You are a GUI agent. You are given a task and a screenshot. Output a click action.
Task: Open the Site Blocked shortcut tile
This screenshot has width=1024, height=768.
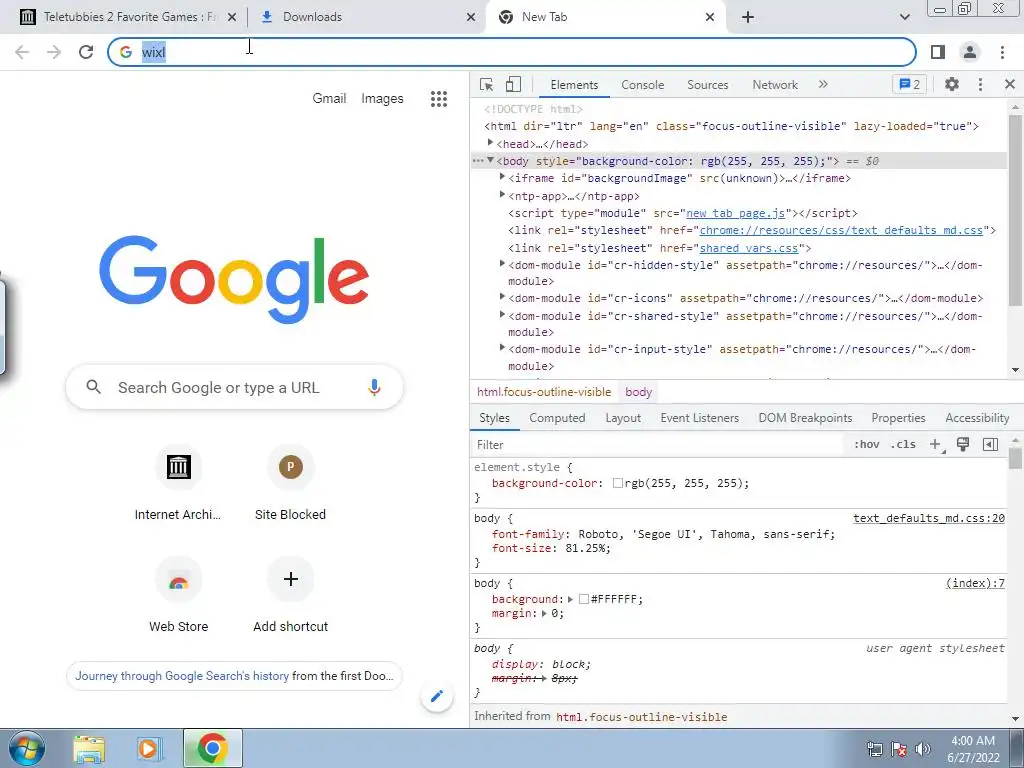[x=291, y=482]
